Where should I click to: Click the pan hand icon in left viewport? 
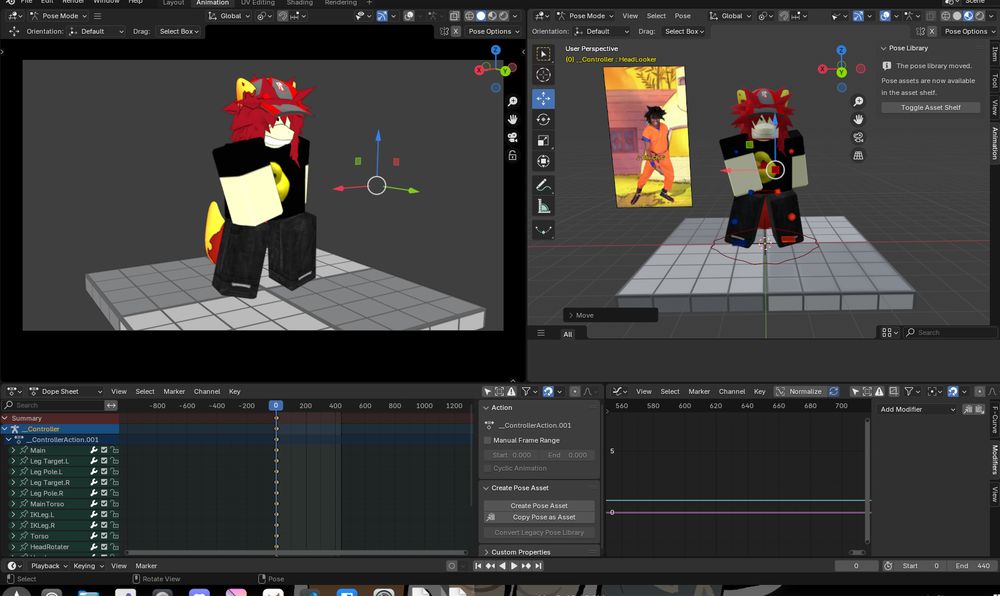(512, 119)
